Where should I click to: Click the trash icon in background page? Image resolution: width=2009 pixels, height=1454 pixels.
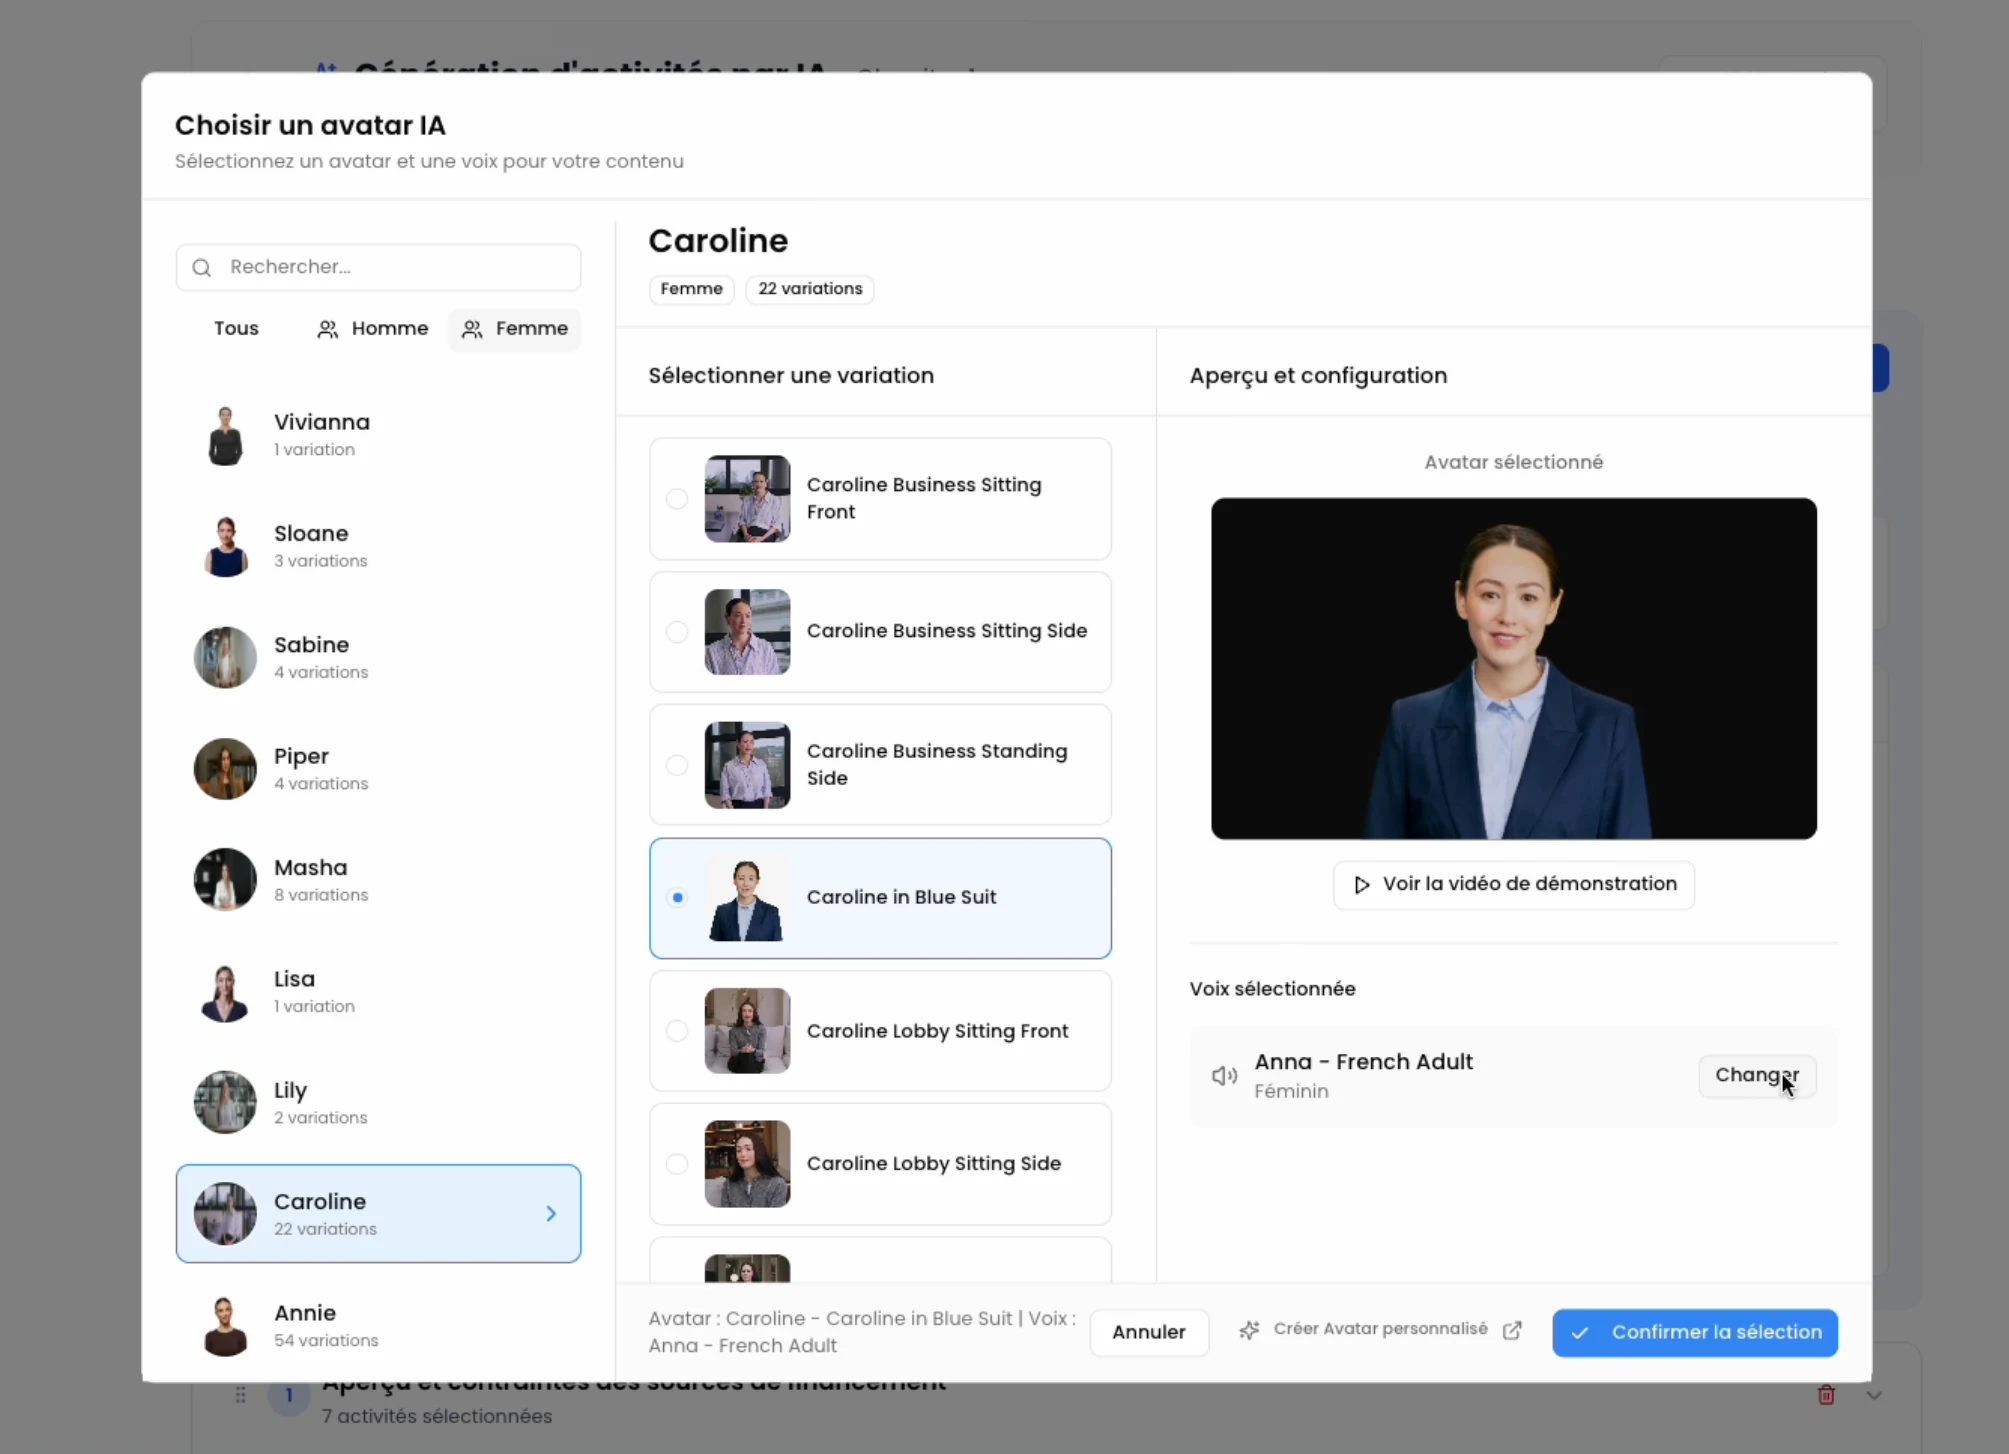click(x=1826, y=1395)
